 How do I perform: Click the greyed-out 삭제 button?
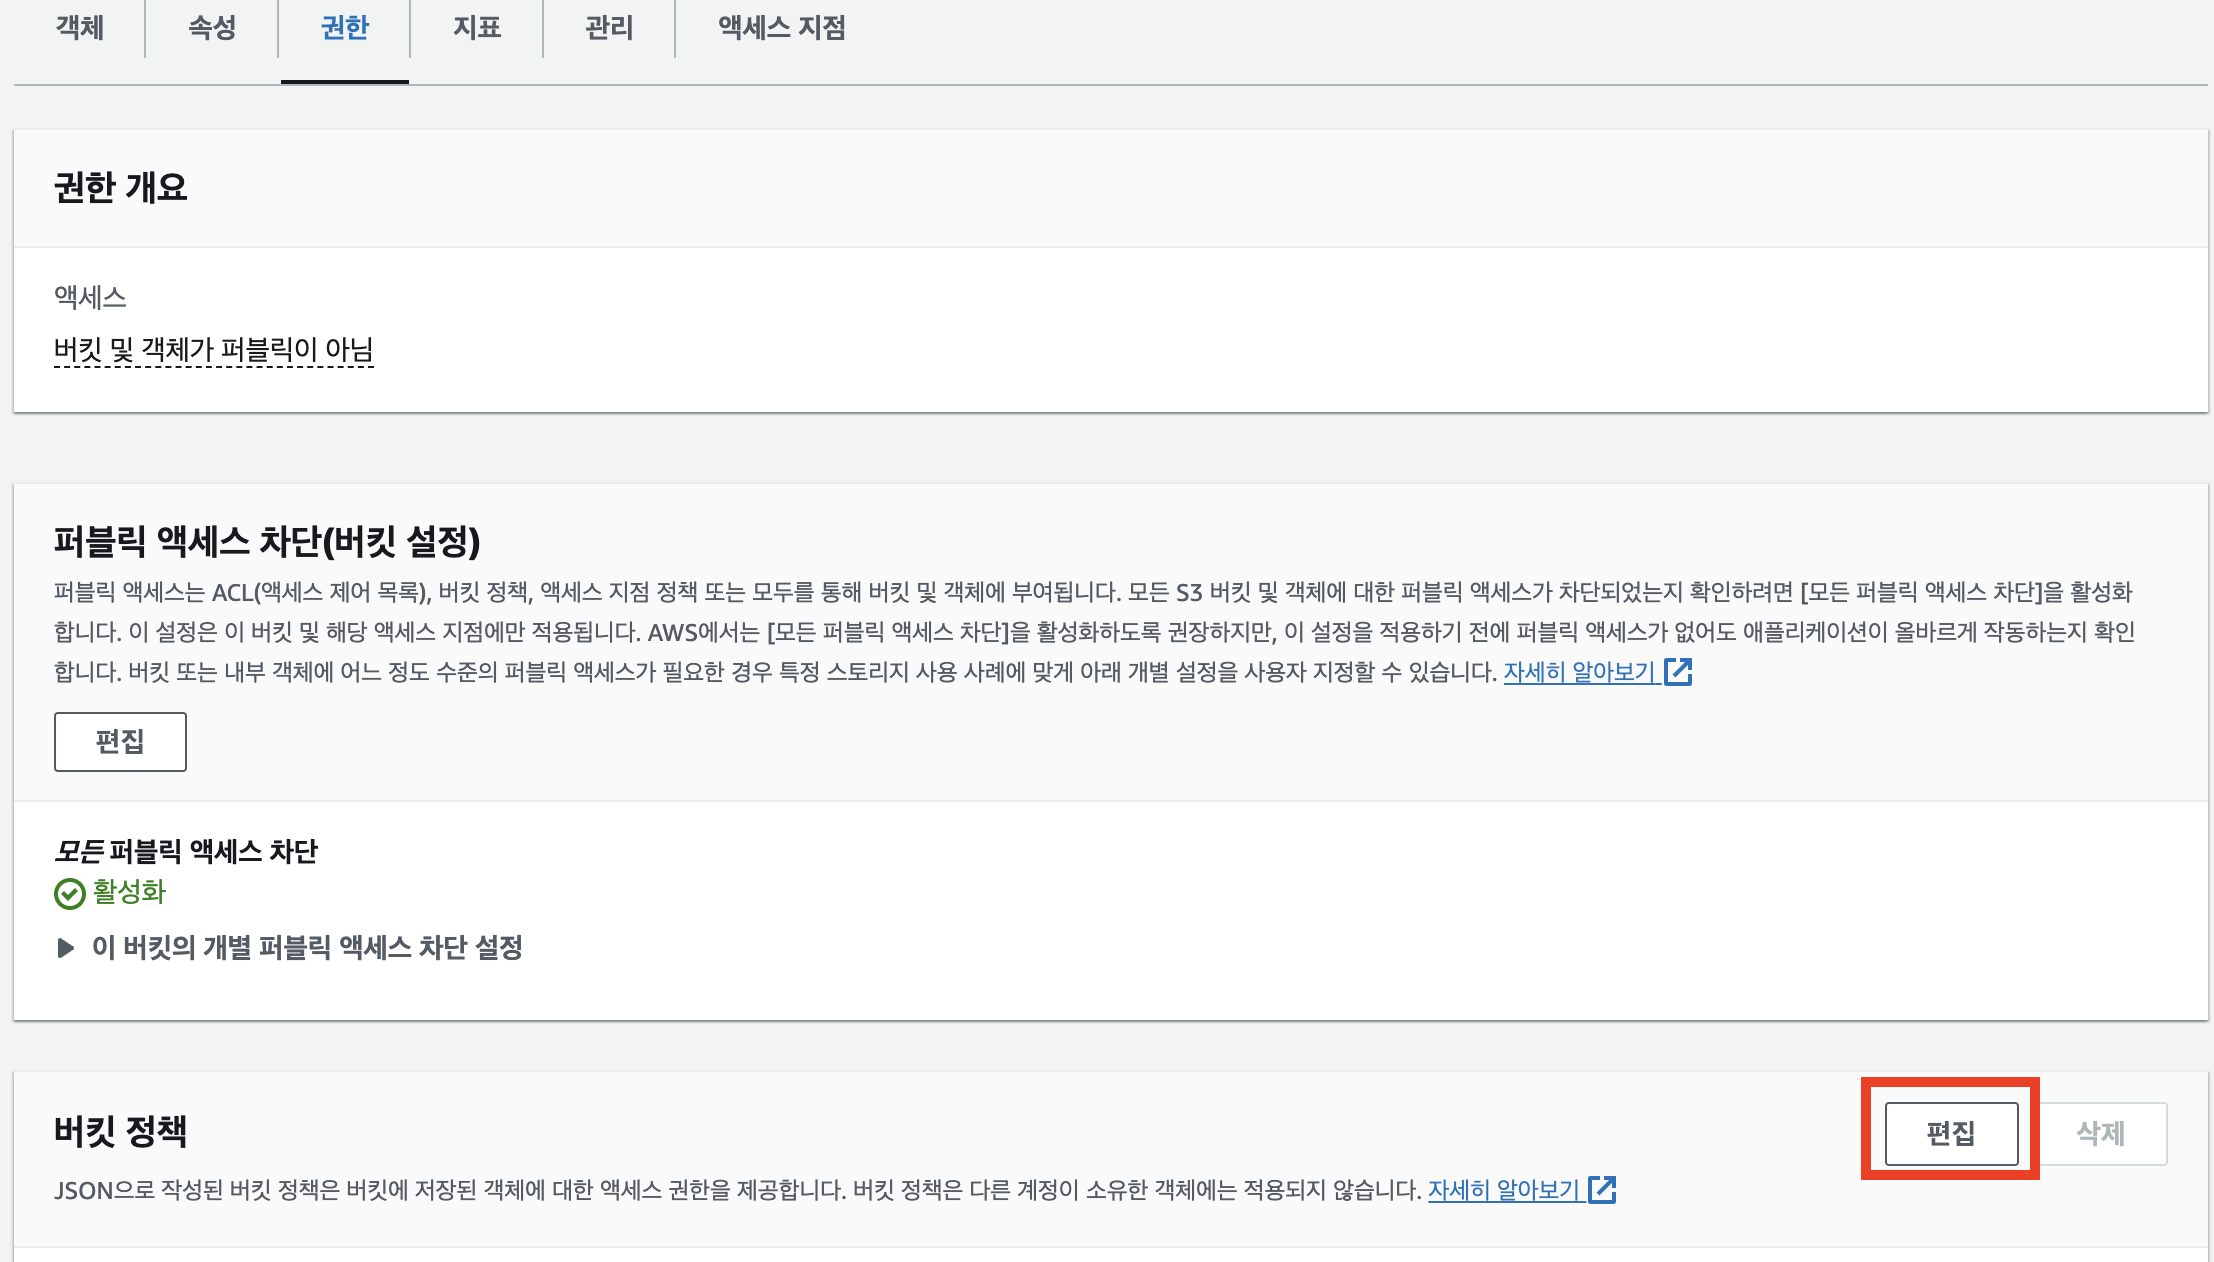pos(2101,1134)
